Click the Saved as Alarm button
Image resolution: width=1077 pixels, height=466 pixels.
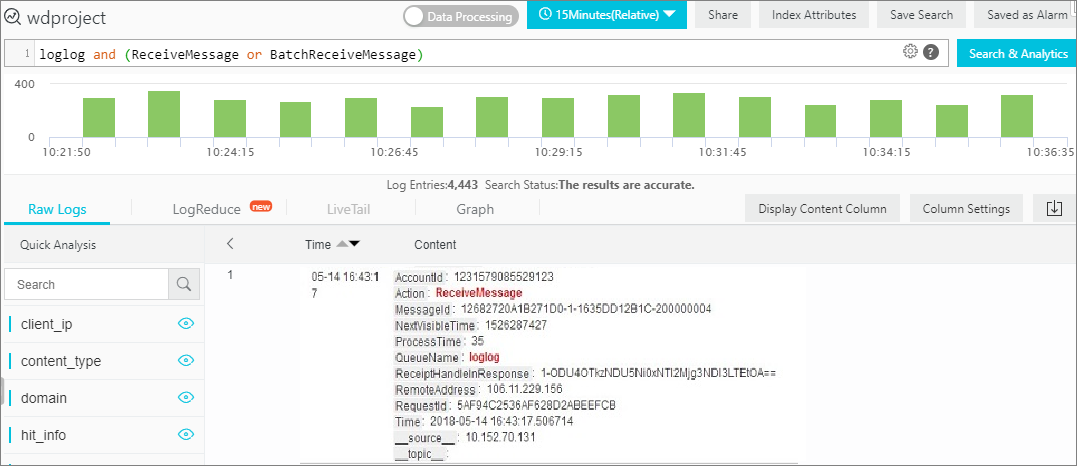coord(1028,14)
